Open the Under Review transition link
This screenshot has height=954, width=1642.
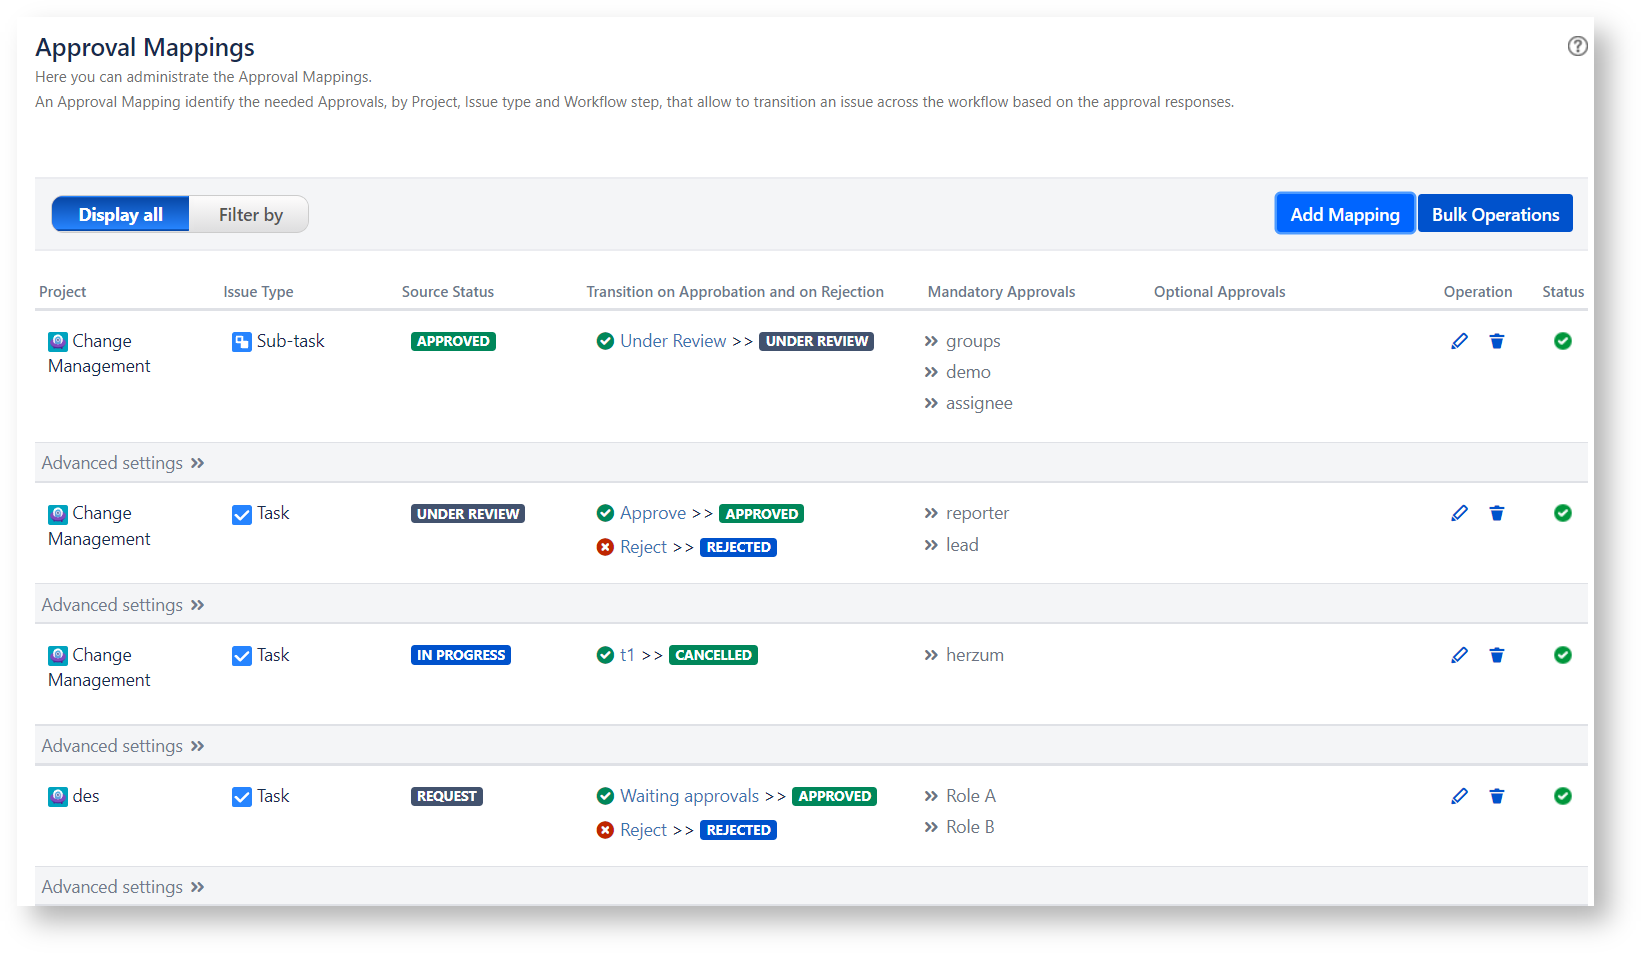click(x=673, y=341)
